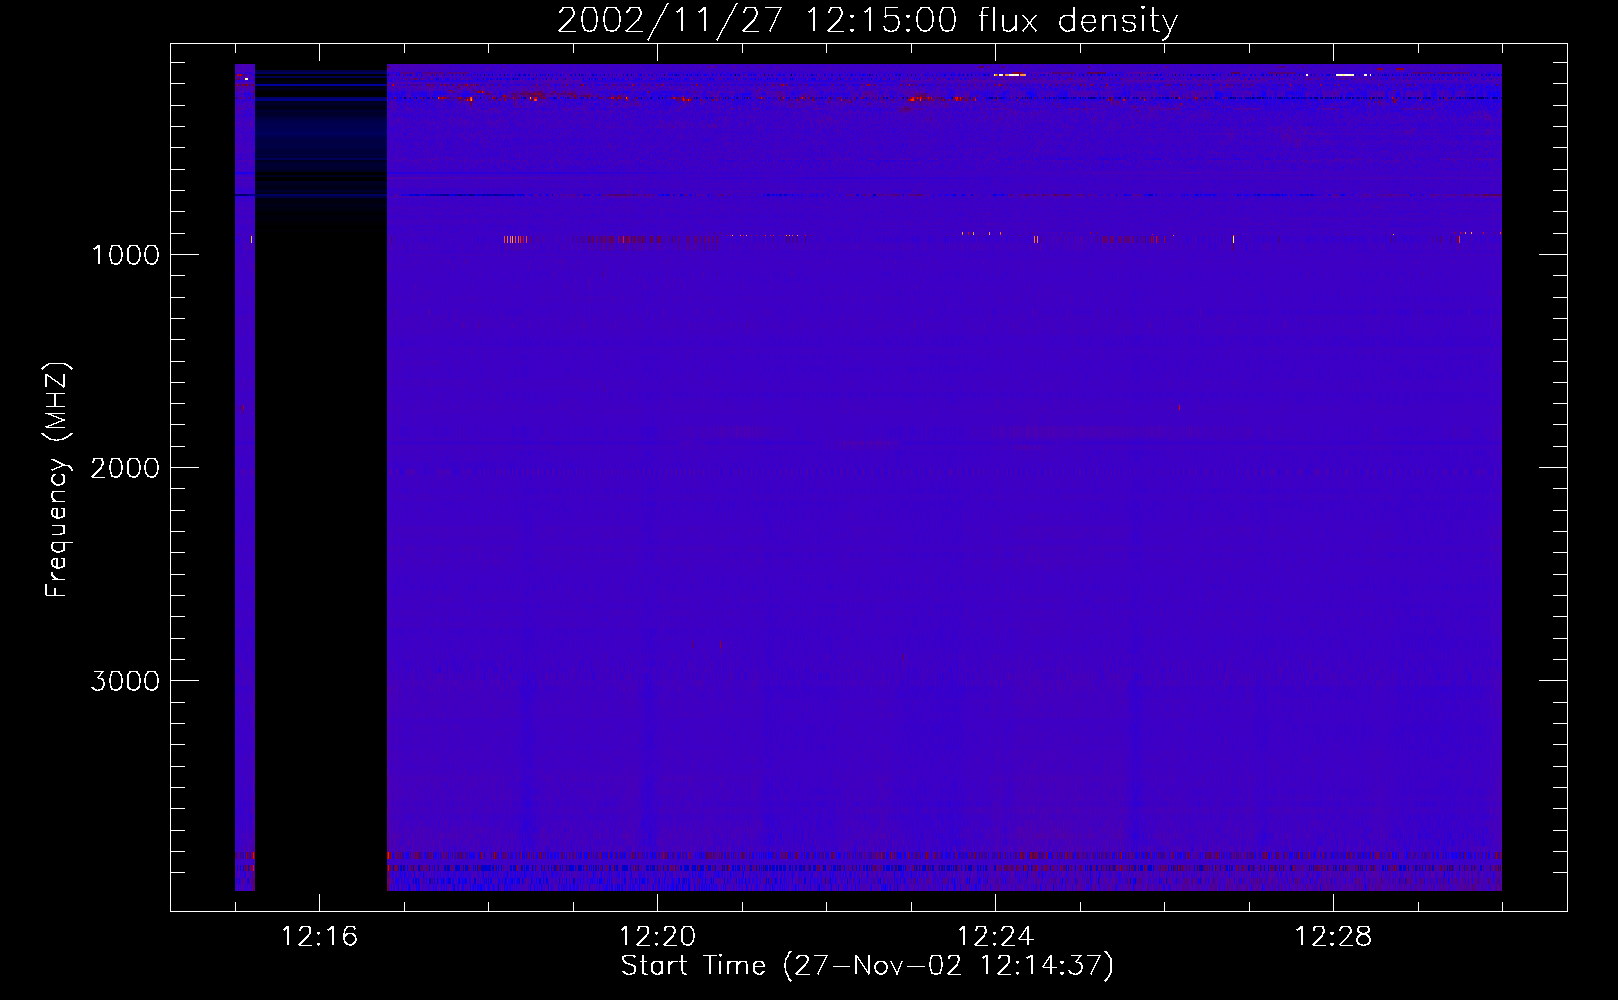This screenshot has width=1618, height=1000.
Task: Click the 12:24 time tick label
Action: click(x=995, y=937)
